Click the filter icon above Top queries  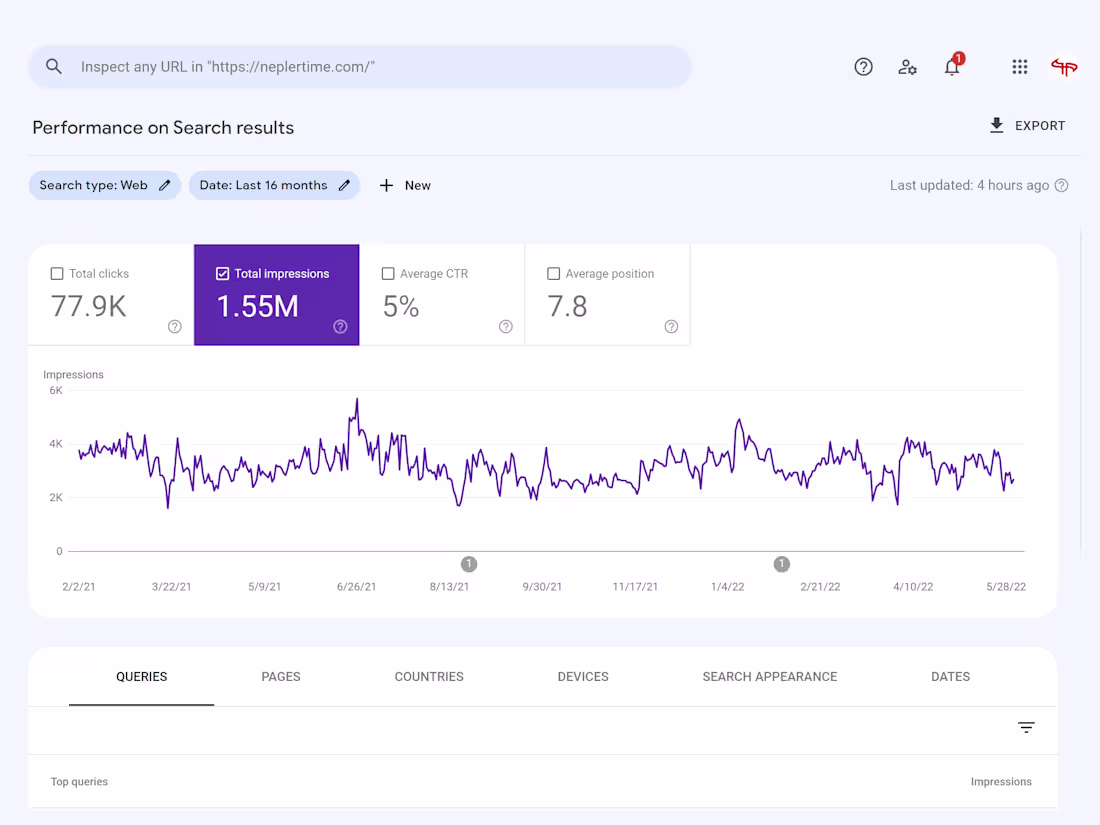(1026, 727)
